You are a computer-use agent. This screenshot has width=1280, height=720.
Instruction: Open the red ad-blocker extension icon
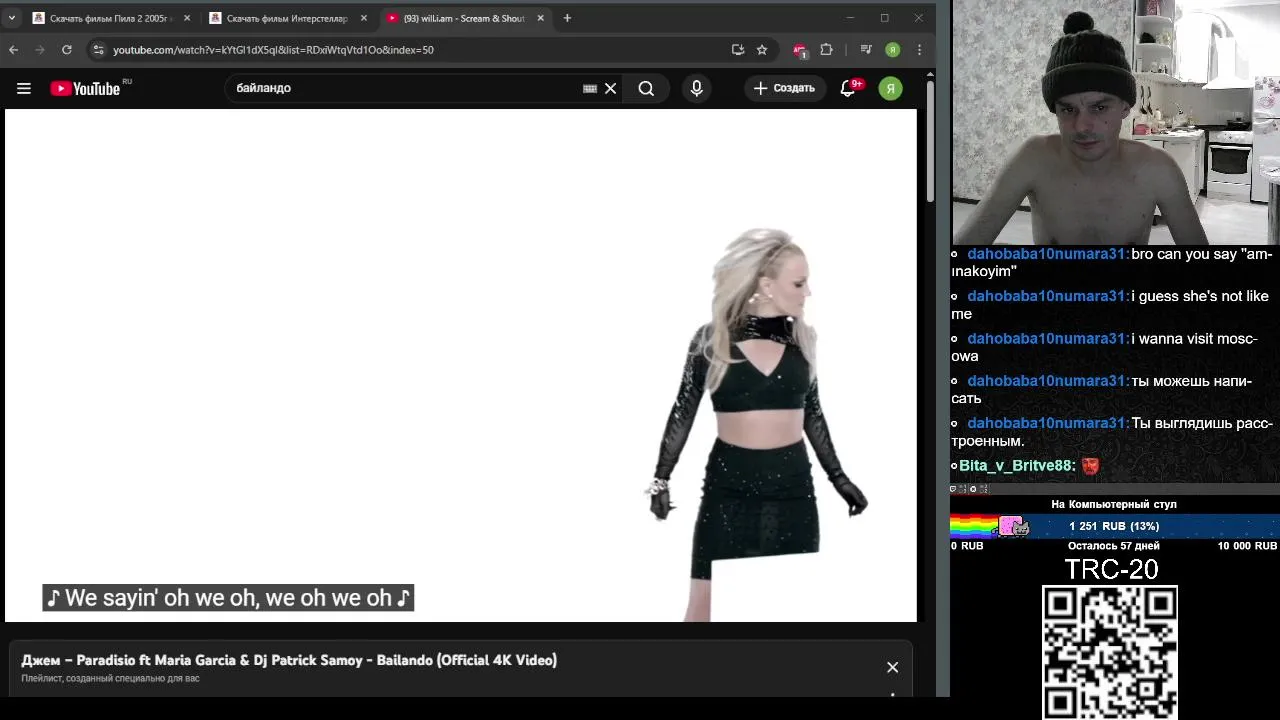coord(800,50)
